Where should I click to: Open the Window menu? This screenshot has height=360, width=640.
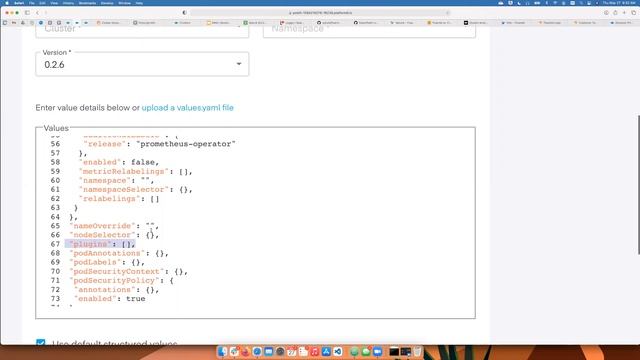(x=124, y=3)
